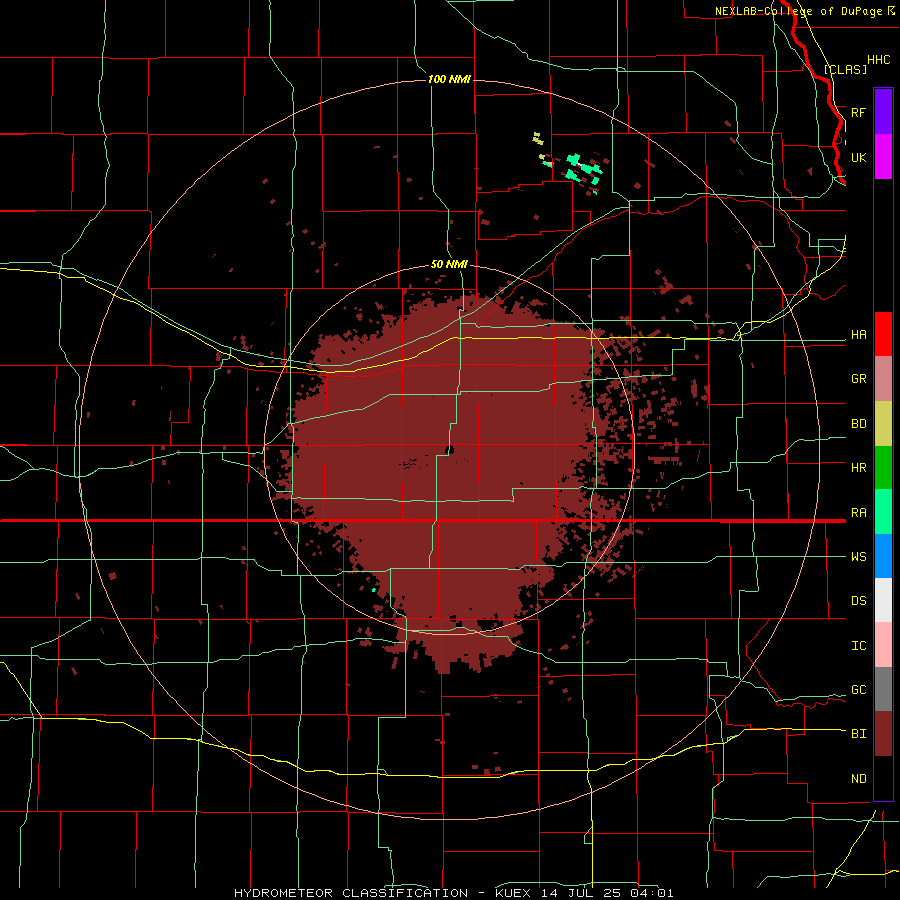Click the purple RF legend color swatch

coord(883,112)
